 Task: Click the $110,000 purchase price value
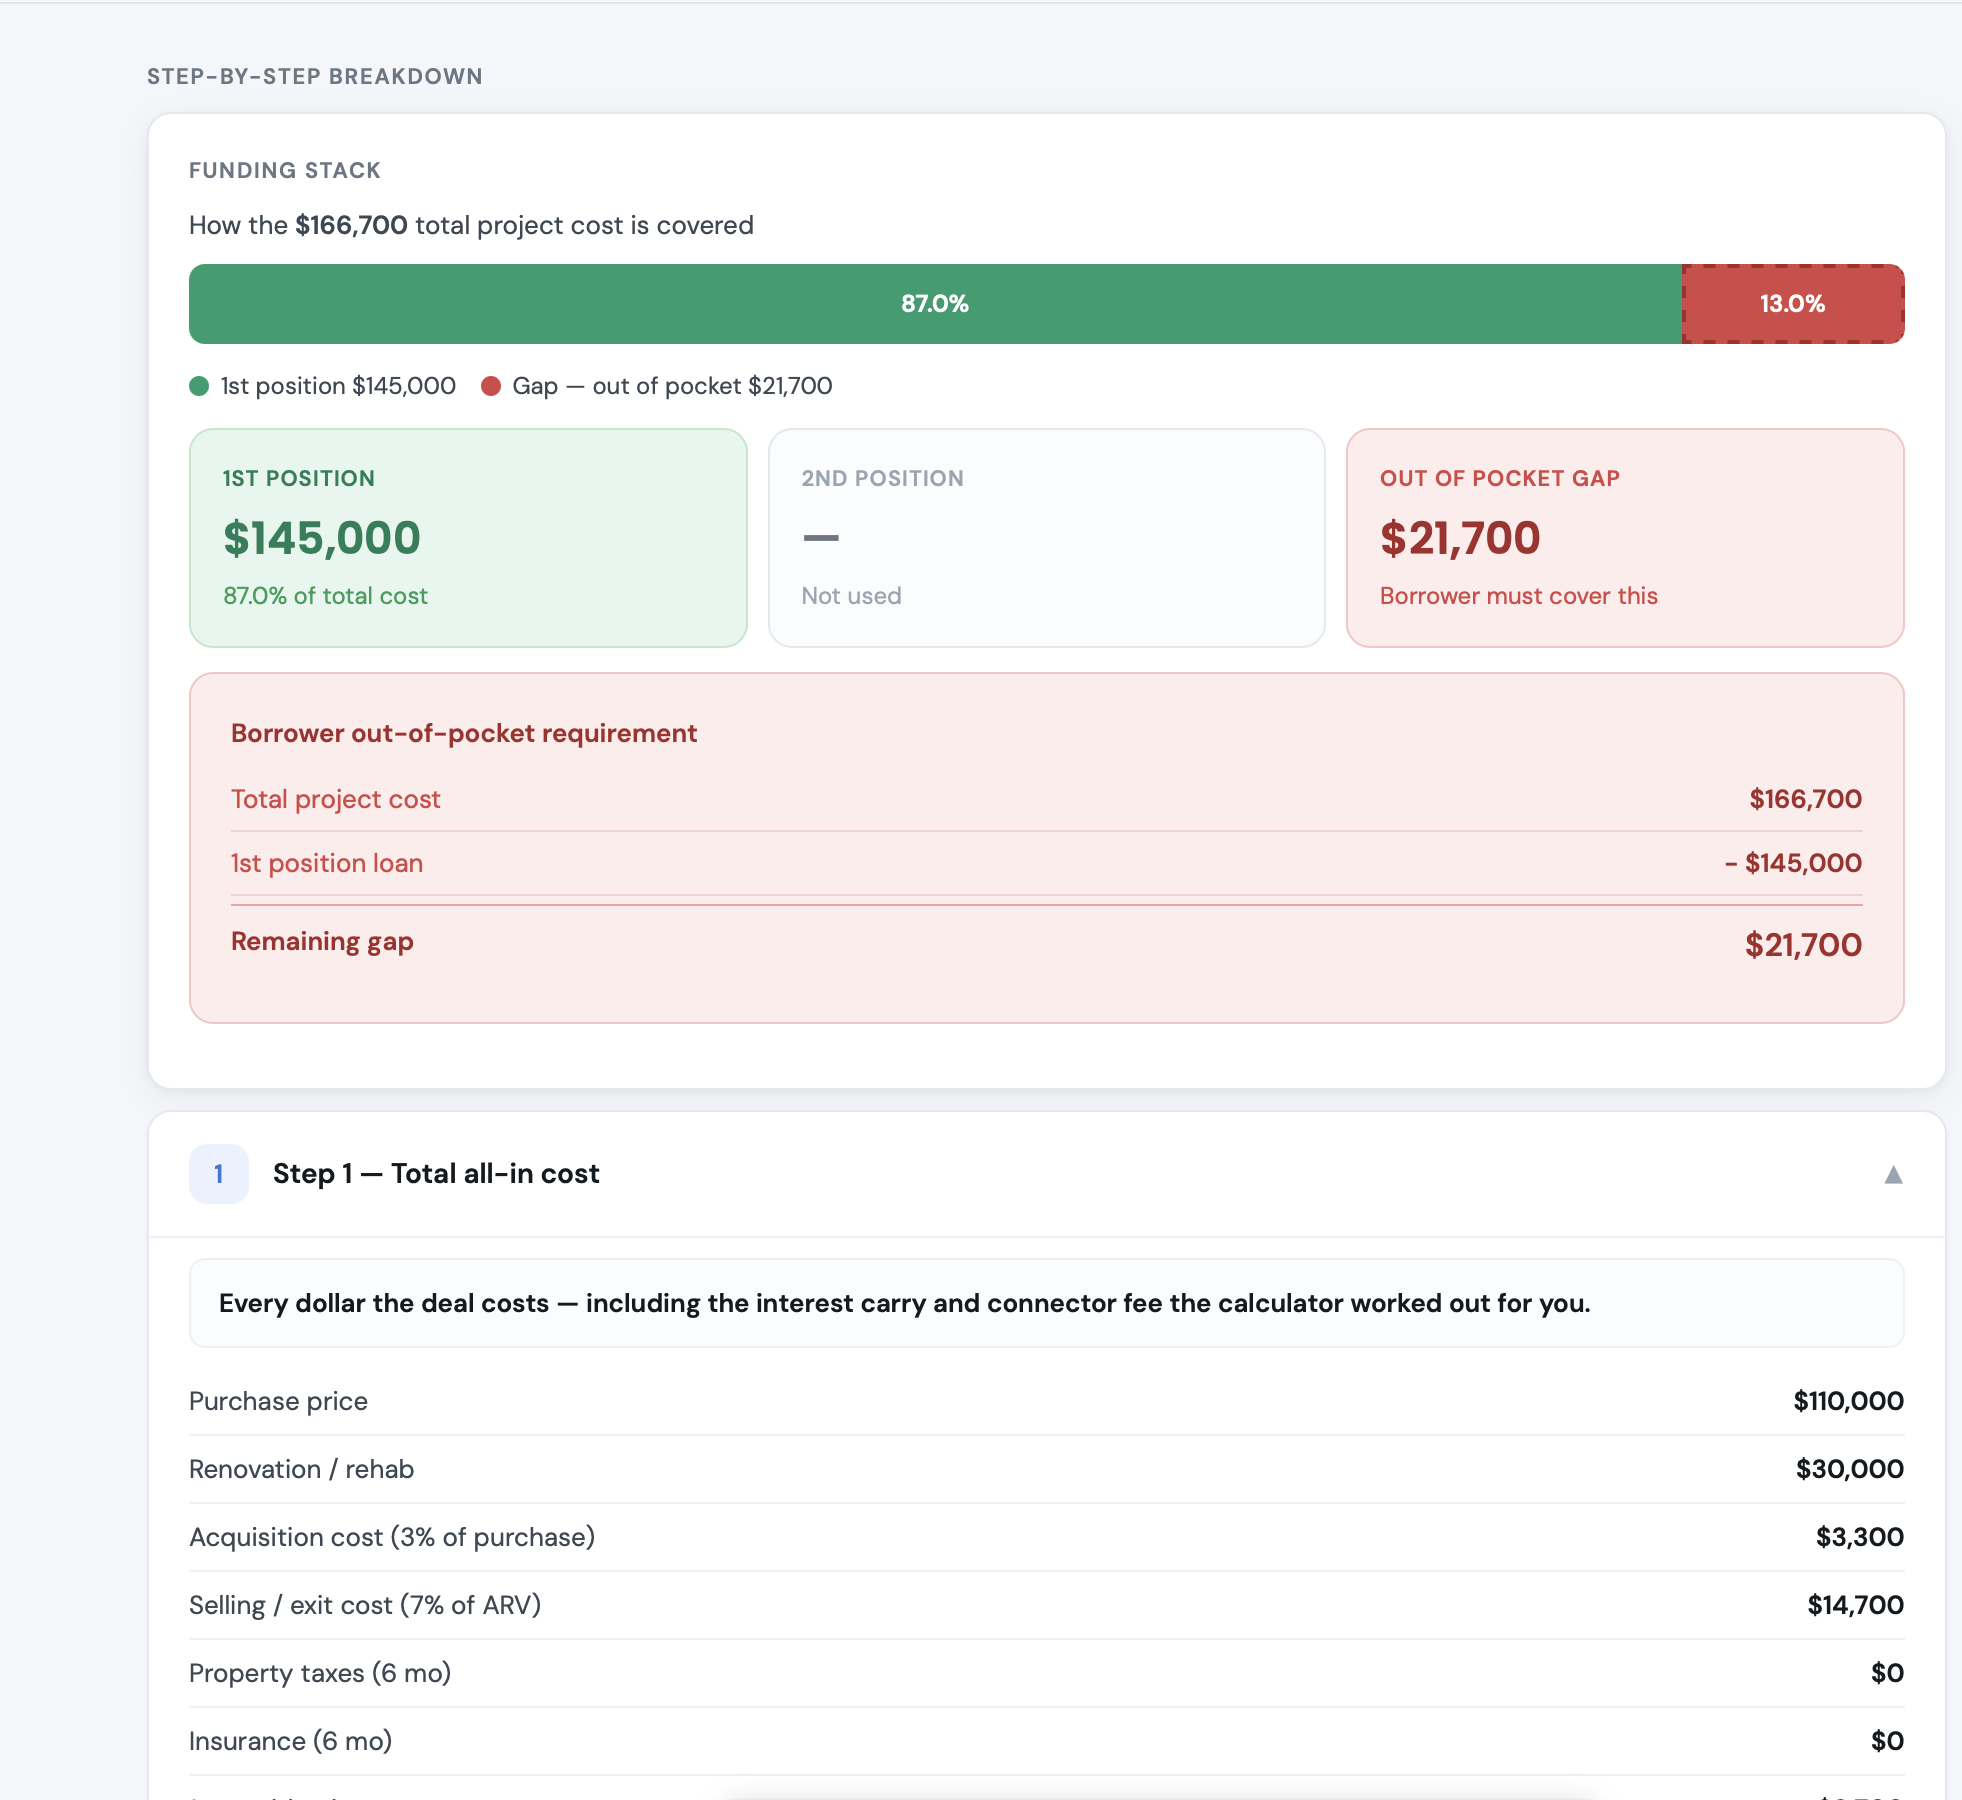point(1848,1401)
